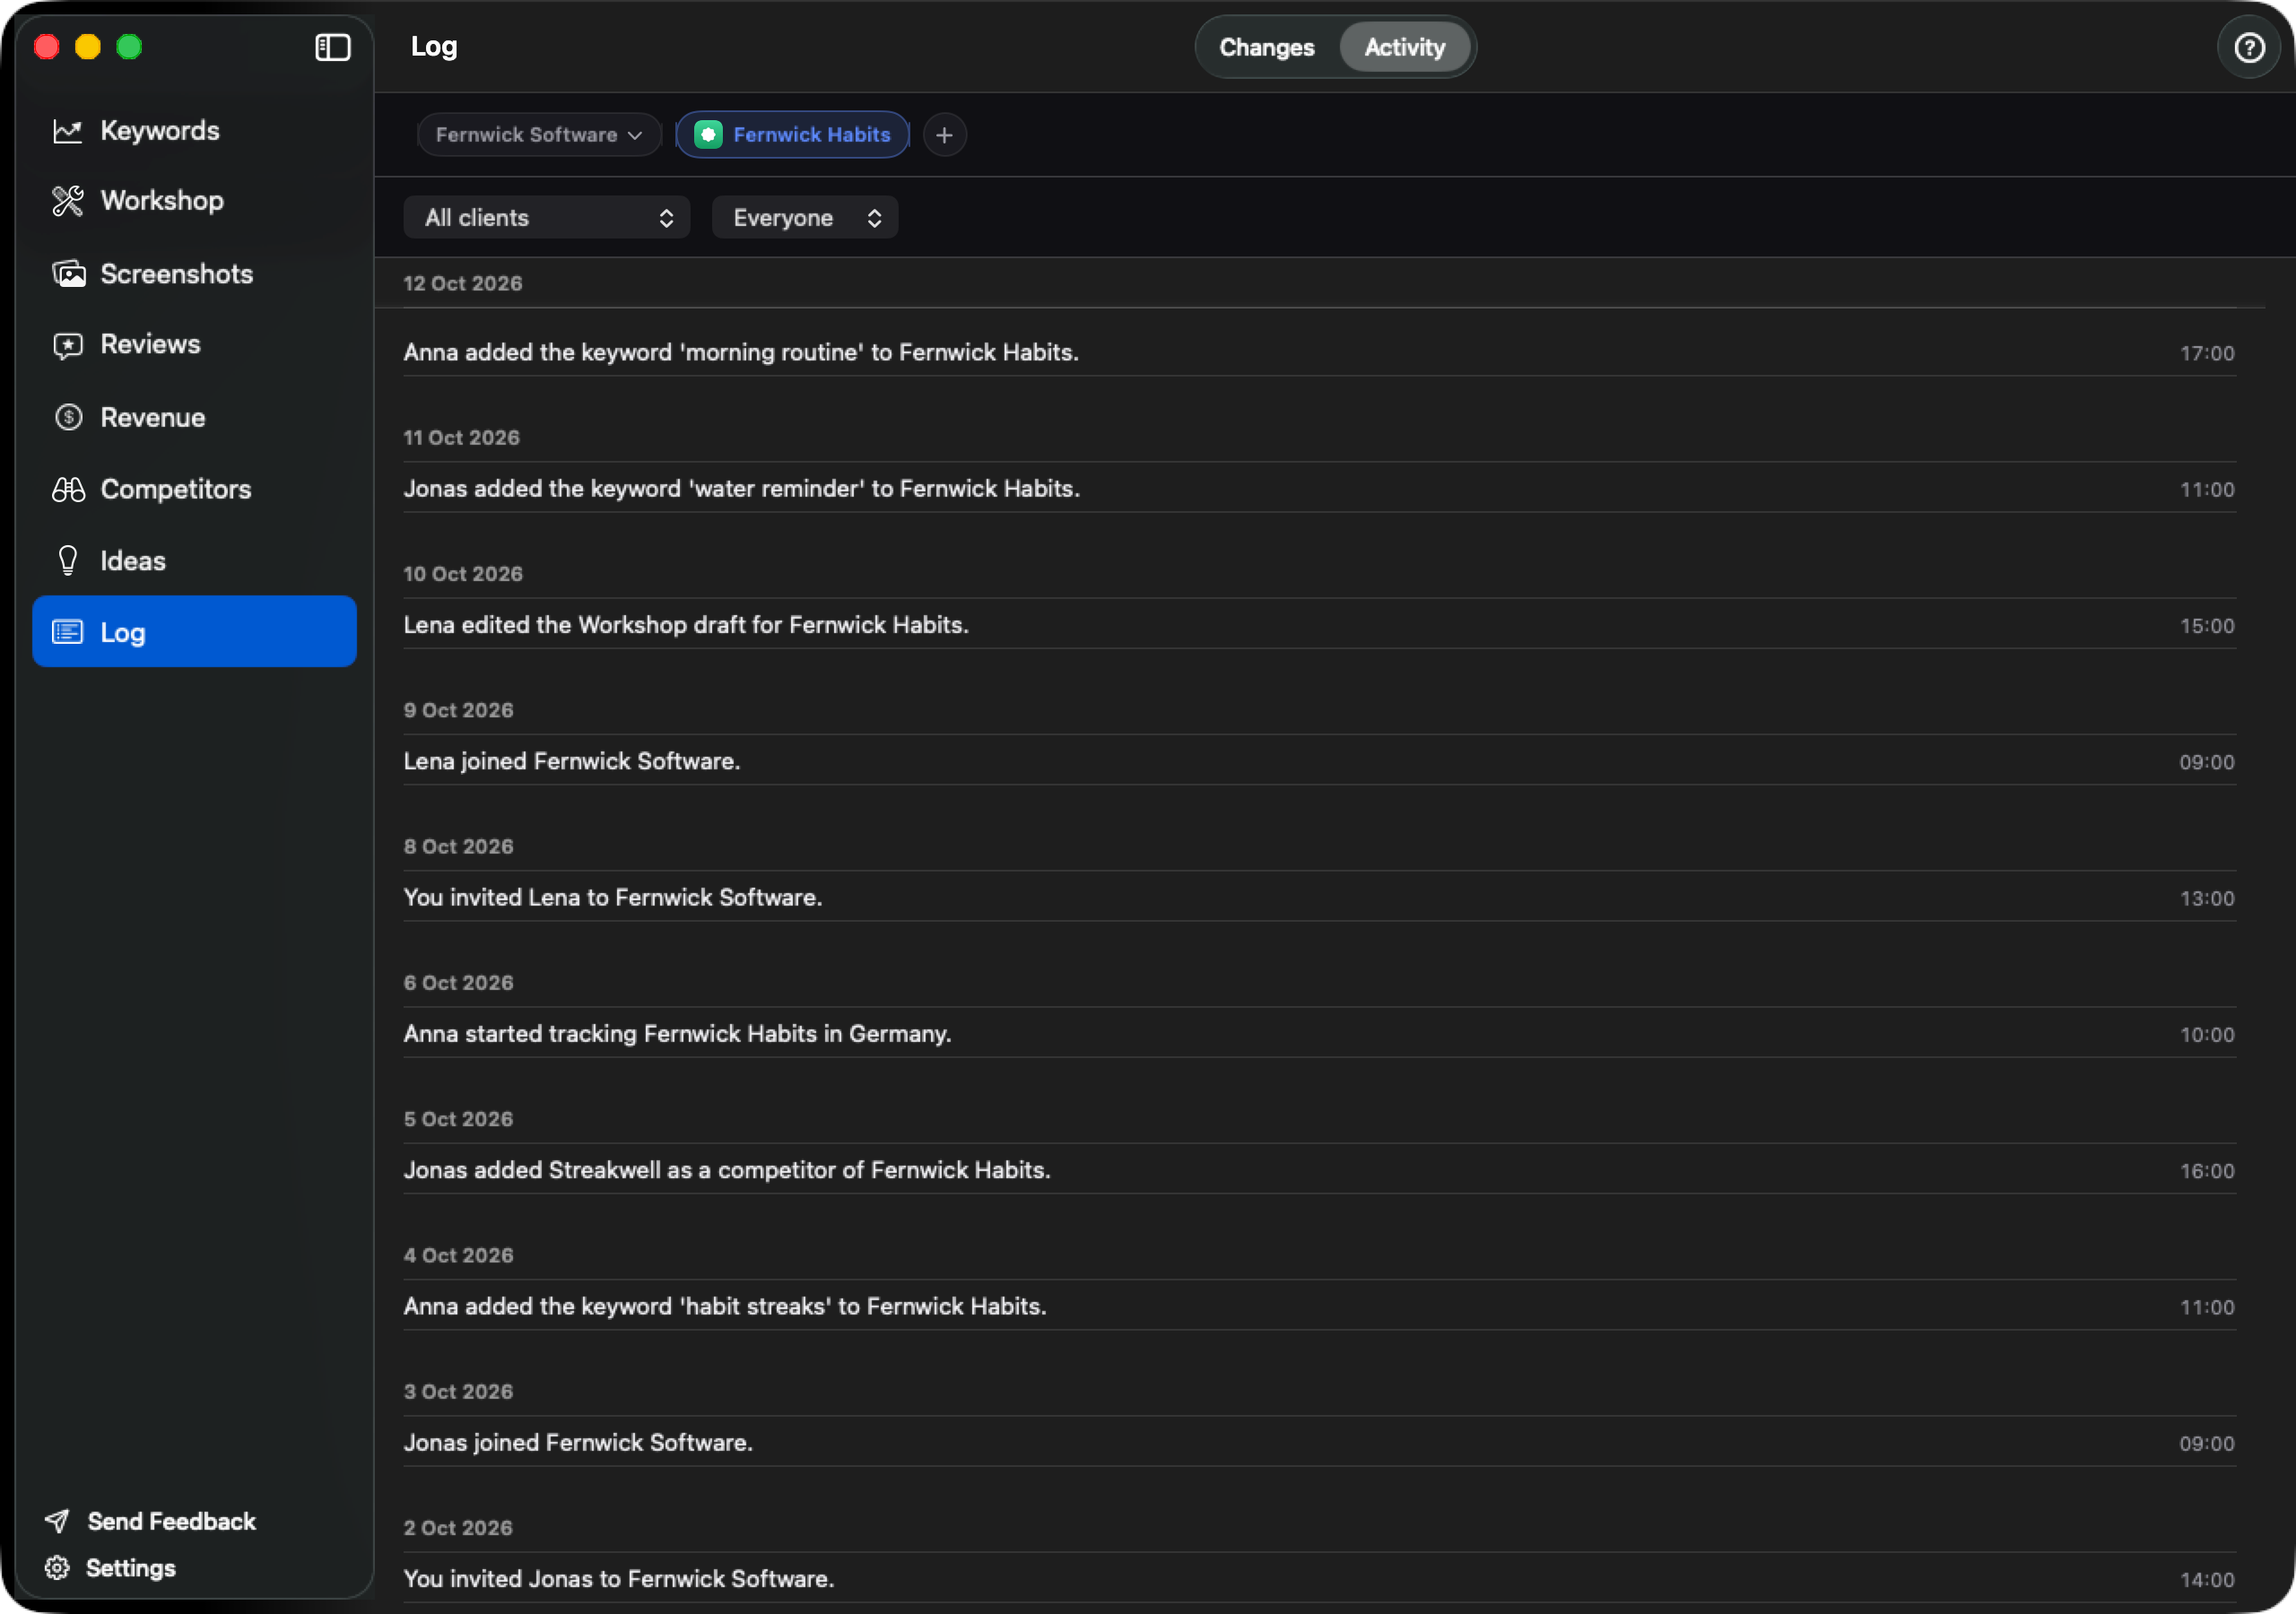
Task: Select 'Jonas joined Fernwick Software' entry
Action: coord(1319,1442)
